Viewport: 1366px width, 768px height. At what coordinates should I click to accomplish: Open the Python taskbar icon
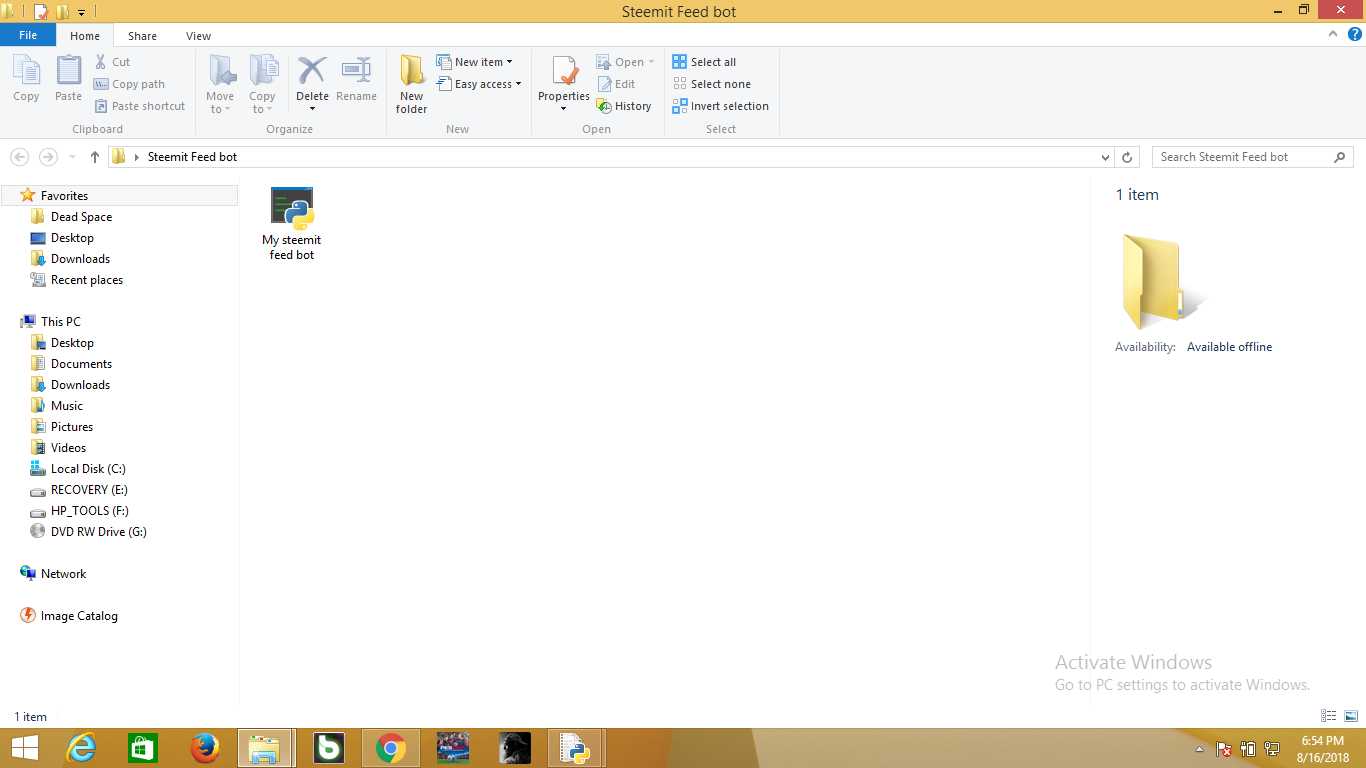pyautogui.click(x=575, y=748)
